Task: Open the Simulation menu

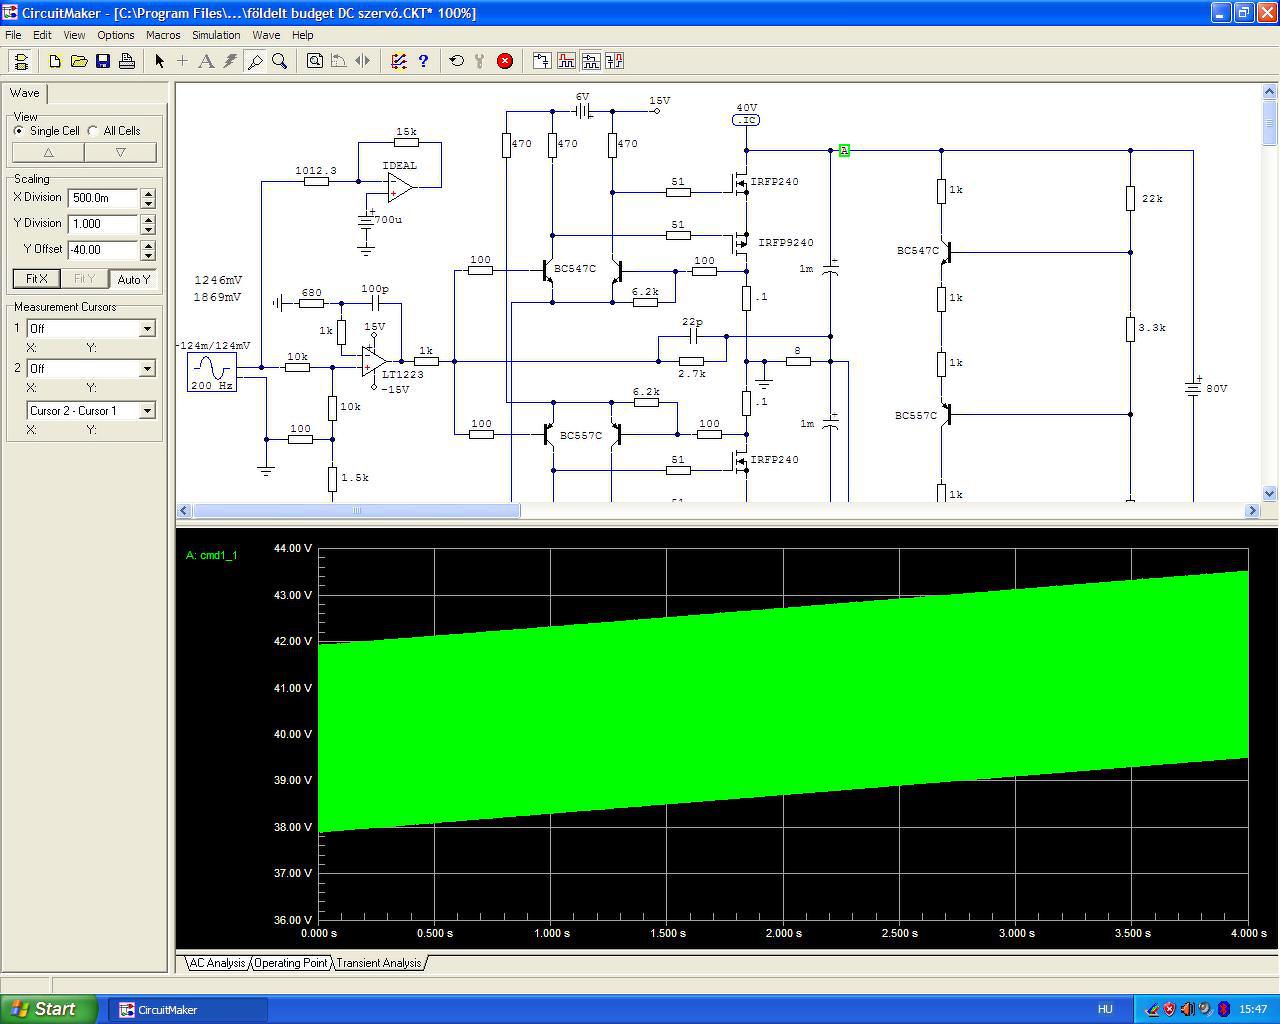Action: 216,35
